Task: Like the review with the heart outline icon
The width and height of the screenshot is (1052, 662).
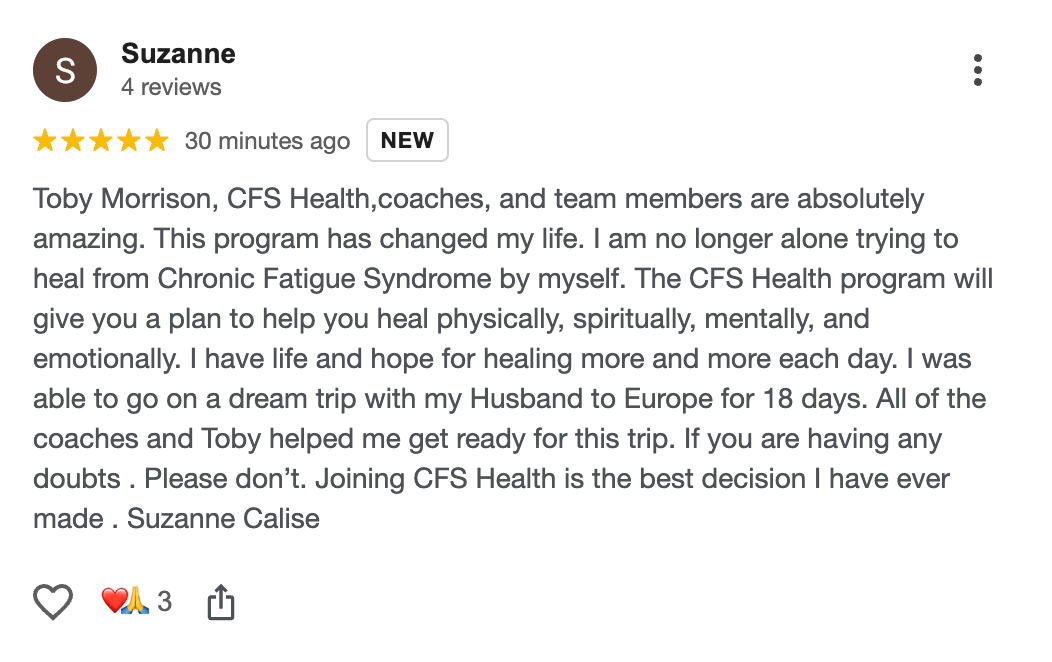Action: click(54, 602)
